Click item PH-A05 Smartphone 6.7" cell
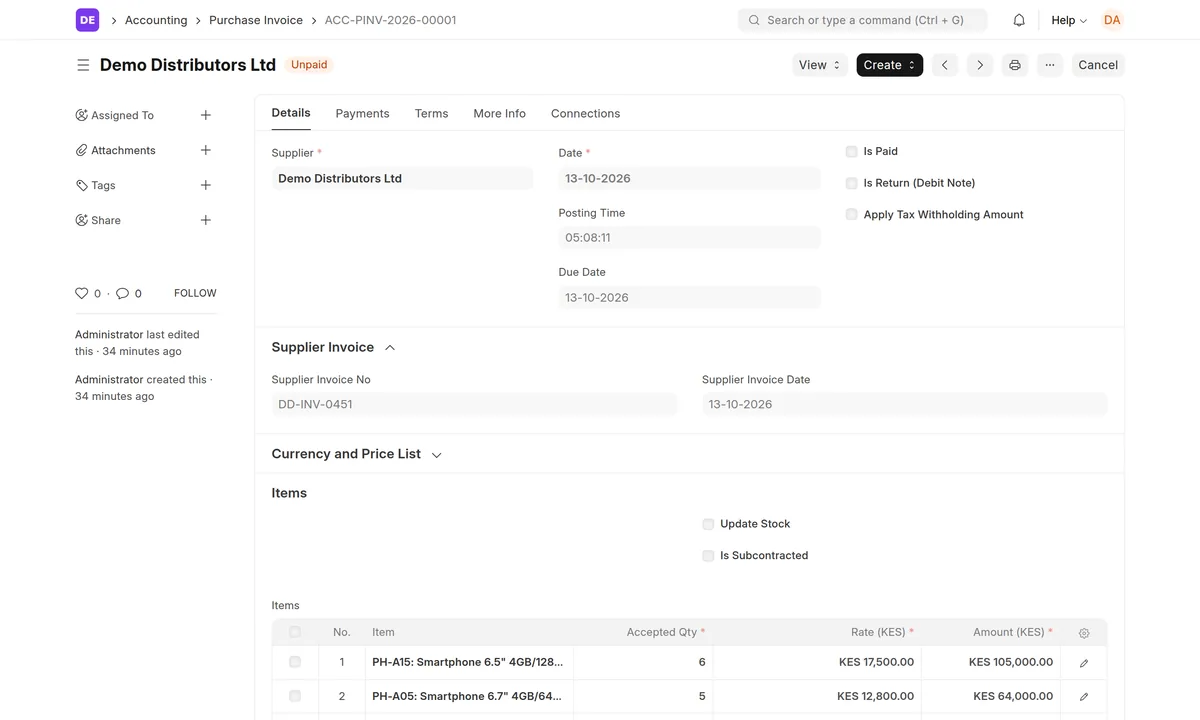This screenshot has height=720, width=1200. click(x=469, y=696)
